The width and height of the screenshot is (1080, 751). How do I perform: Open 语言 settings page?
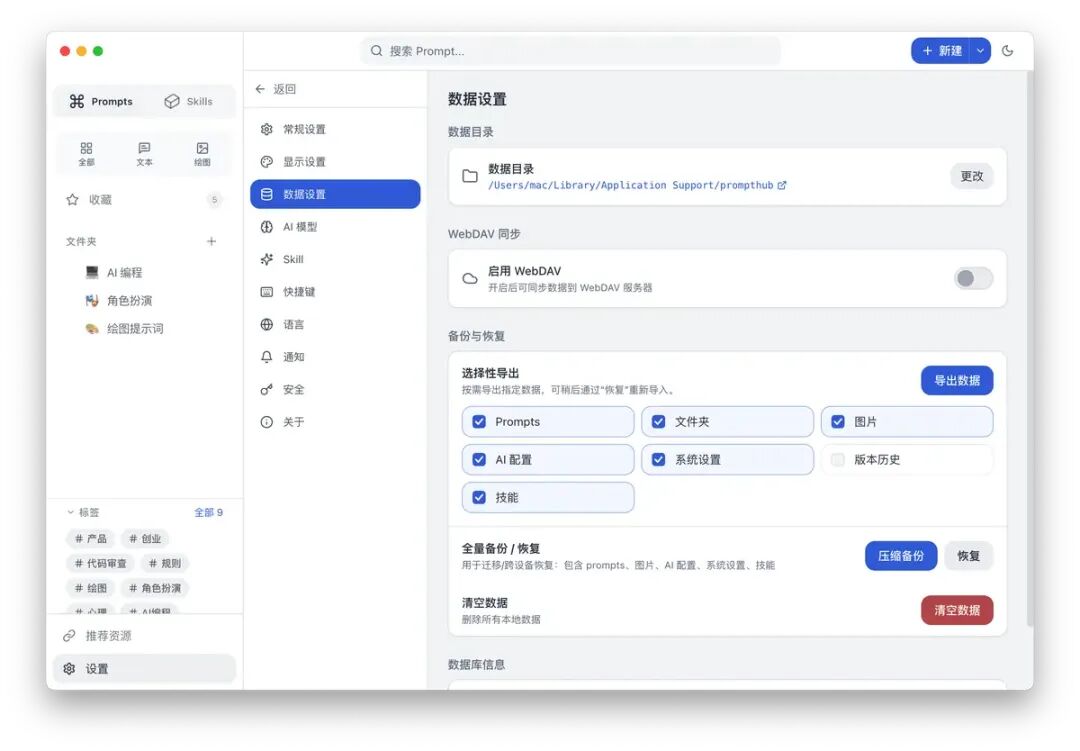click(x=335, y=325)
